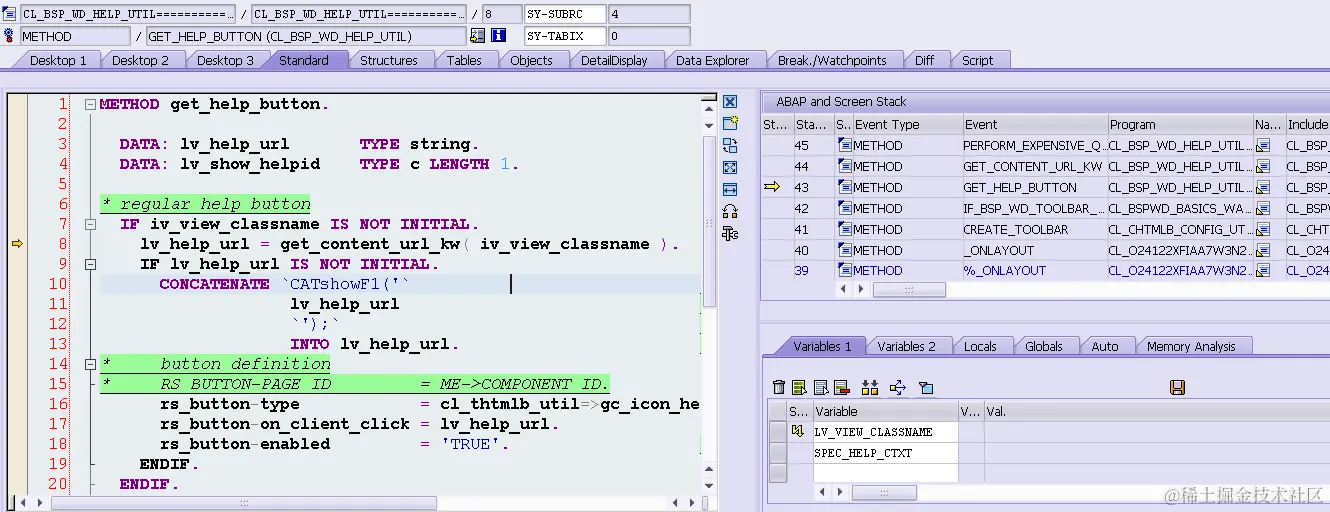Click the blue info icon near GET_HELP_BUTTON field
The width and height of the screenshot is (1330, 512).
pyautogui.click(x=498, y=36)
